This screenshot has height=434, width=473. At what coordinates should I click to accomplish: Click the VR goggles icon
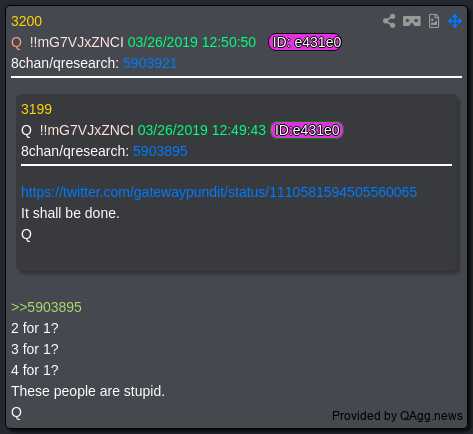pos(412,21)
